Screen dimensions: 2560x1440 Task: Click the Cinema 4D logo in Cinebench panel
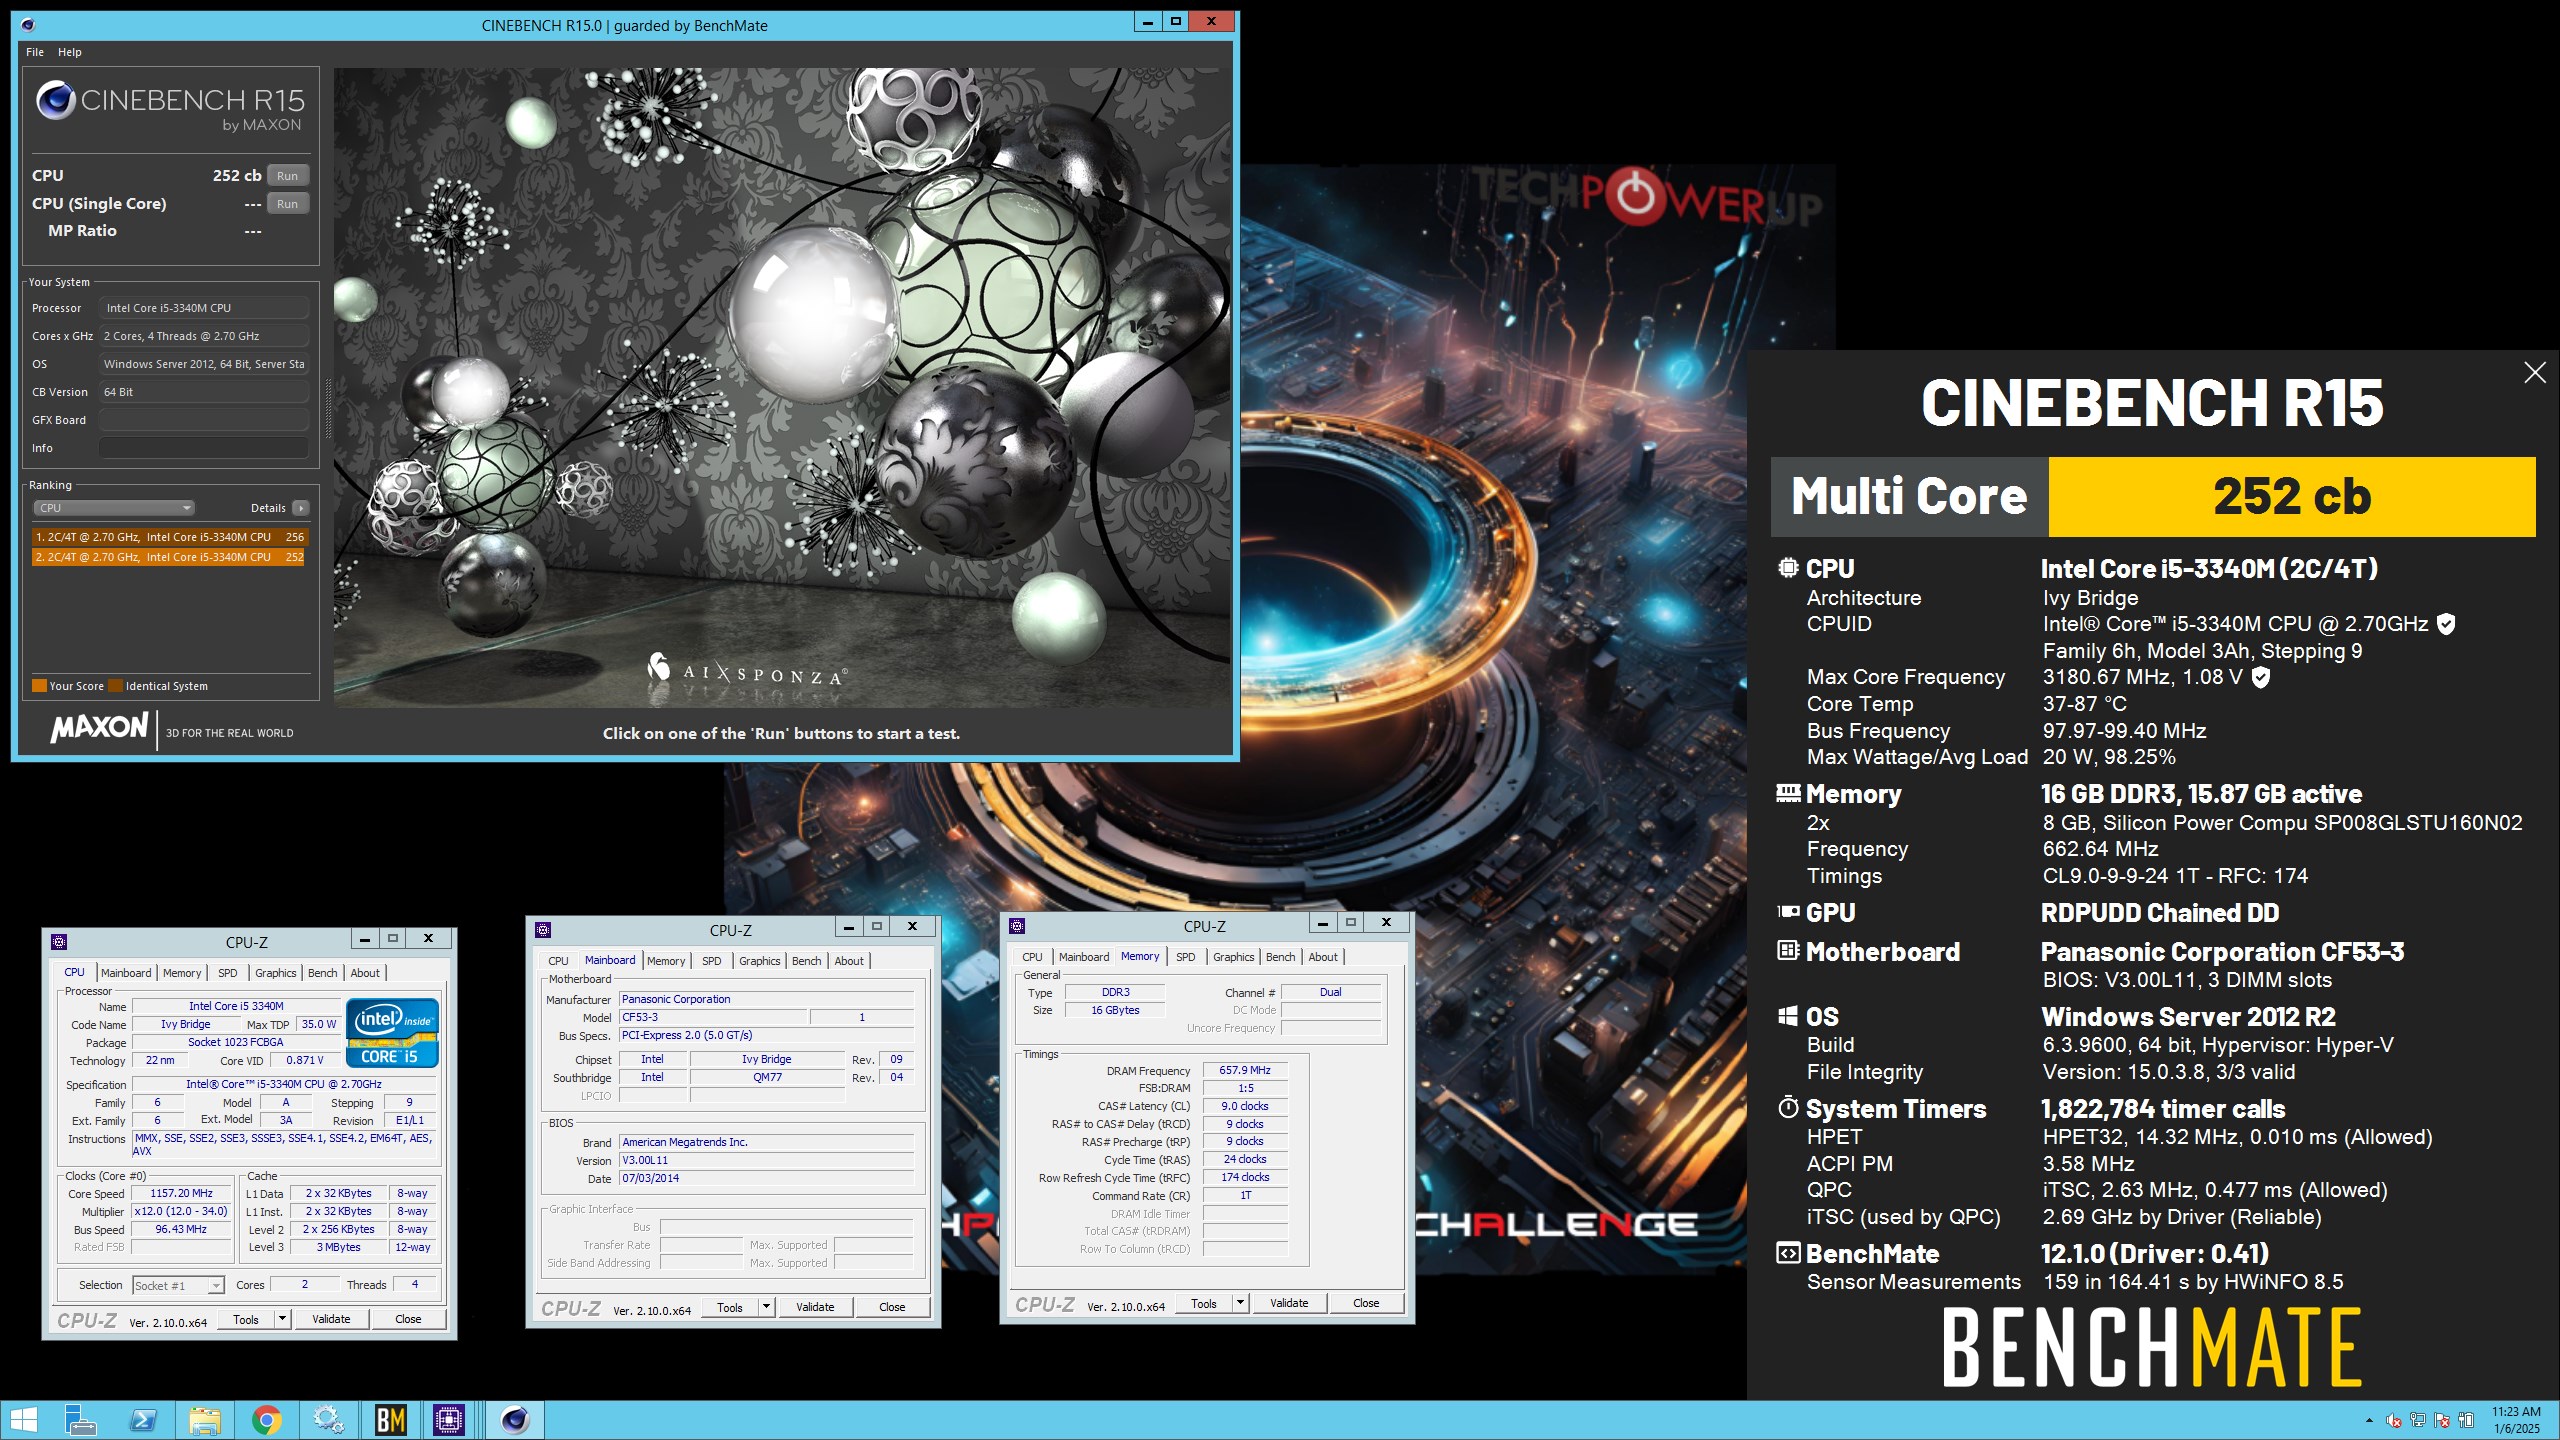(56, 101)
